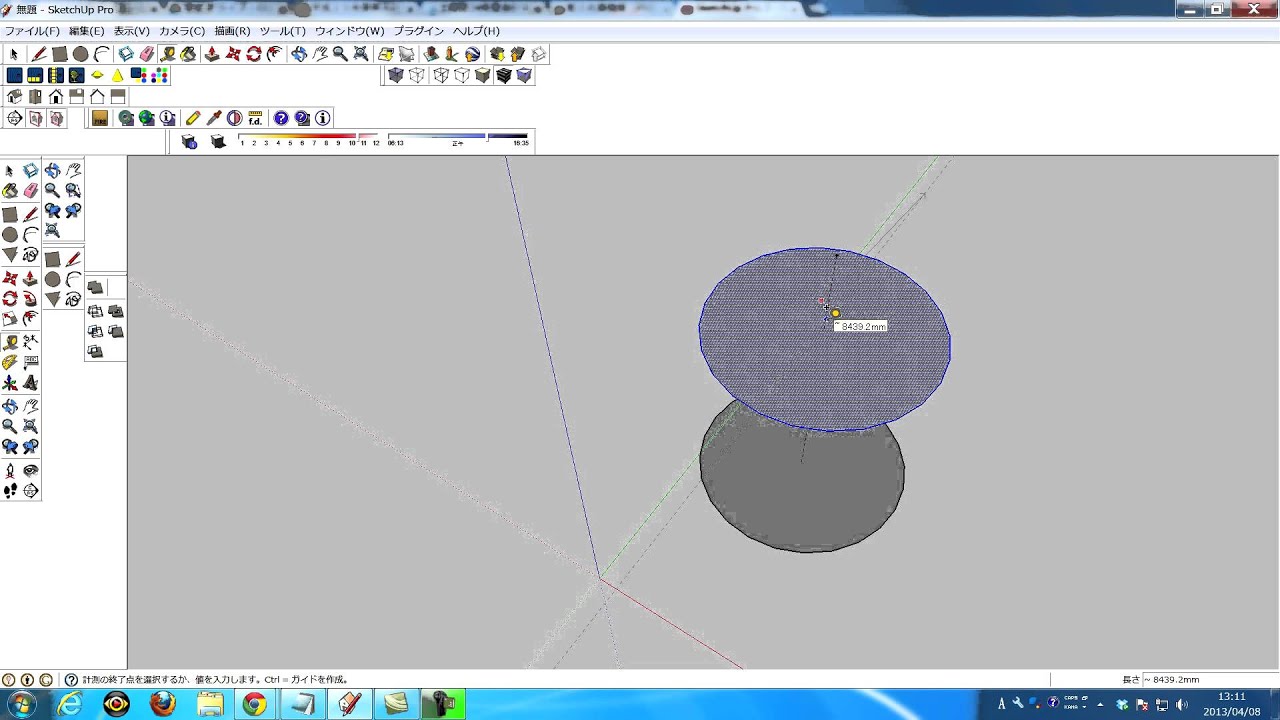This screenshot has width=1280, height=720.
Task: Select Look Around eye tool
Action: coord(30,470)
